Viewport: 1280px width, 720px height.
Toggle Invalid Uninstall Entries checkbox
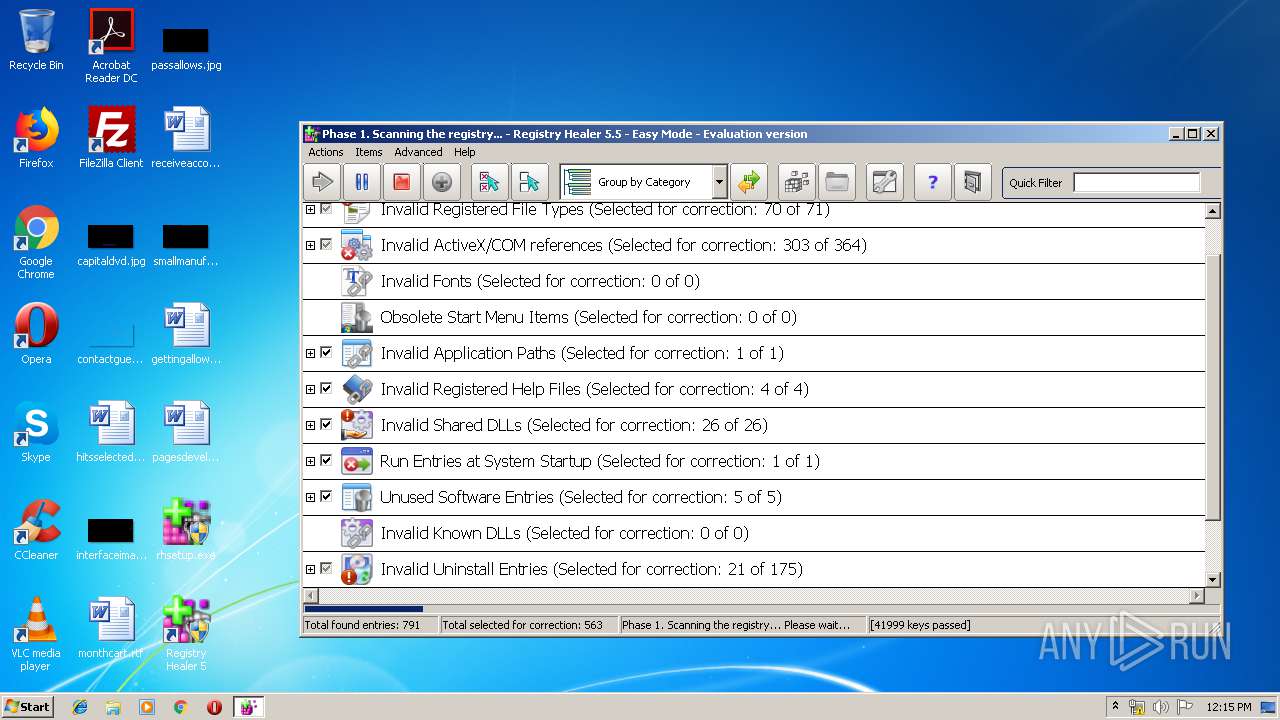pyautogui.click(x=326, y=569)
